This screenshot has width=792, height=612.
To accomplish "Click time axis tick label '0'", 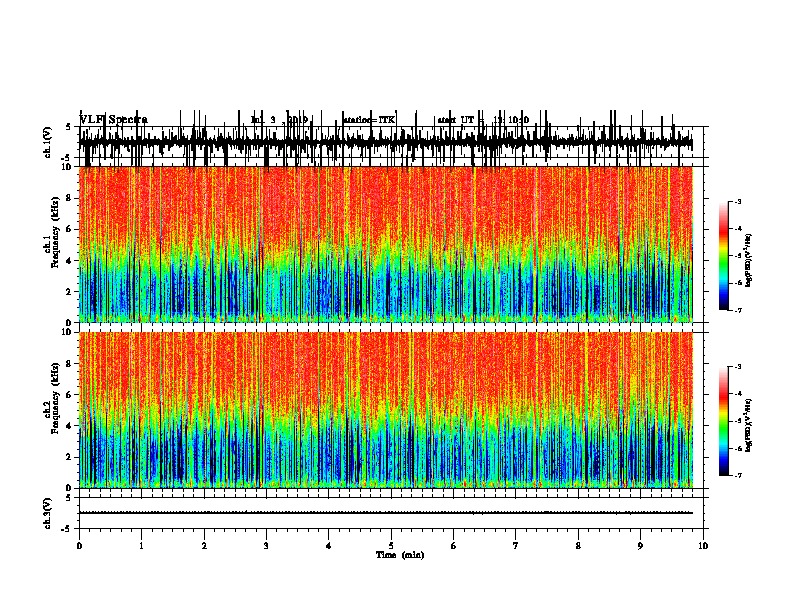I will pos(79,546).
